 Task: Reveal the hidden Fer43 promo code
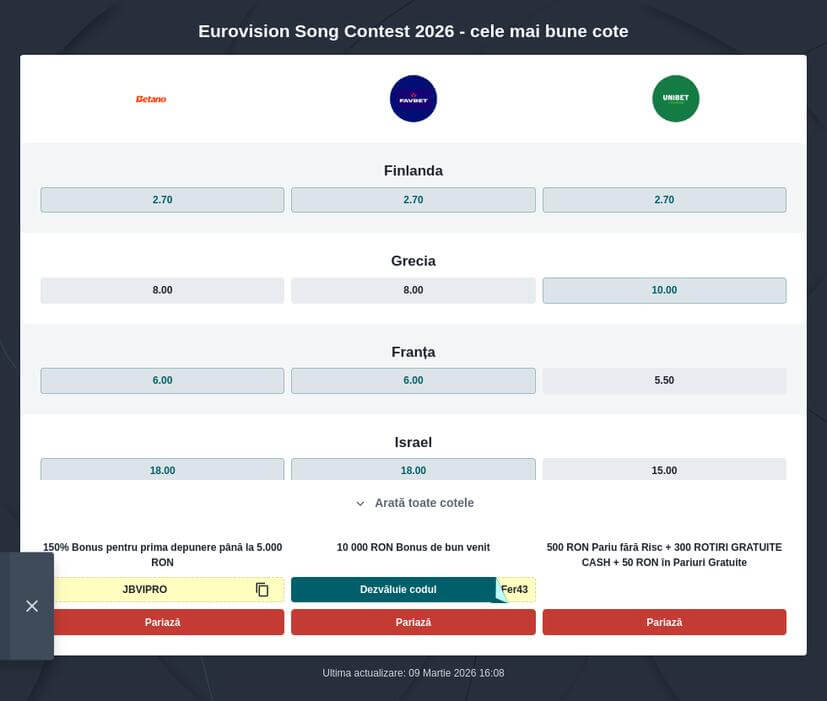point(514,590)
